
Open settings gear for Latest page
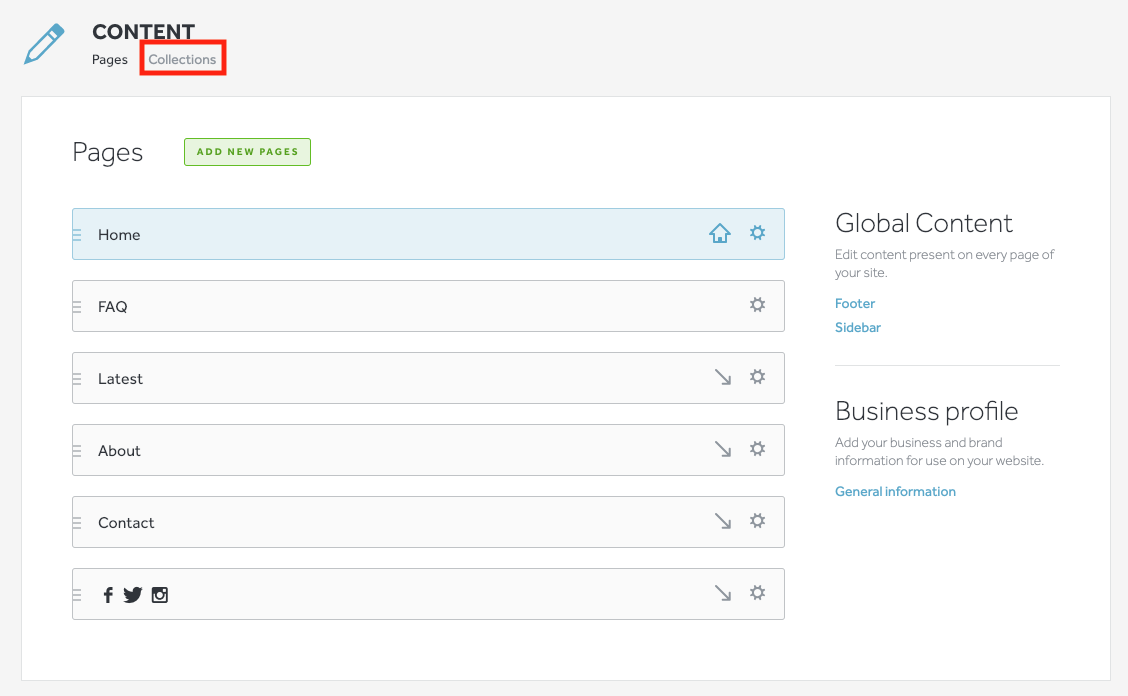[x=758, y=376]
